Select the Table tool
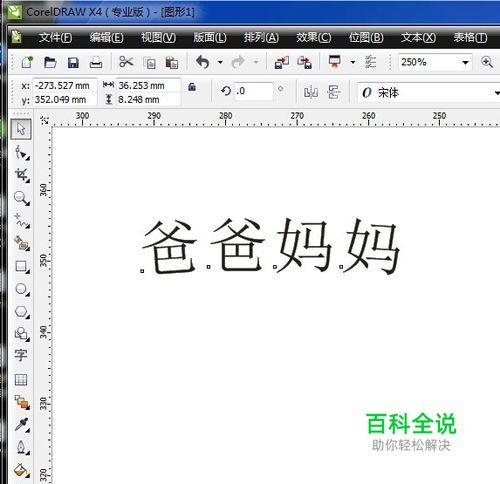 coord(21,379)
